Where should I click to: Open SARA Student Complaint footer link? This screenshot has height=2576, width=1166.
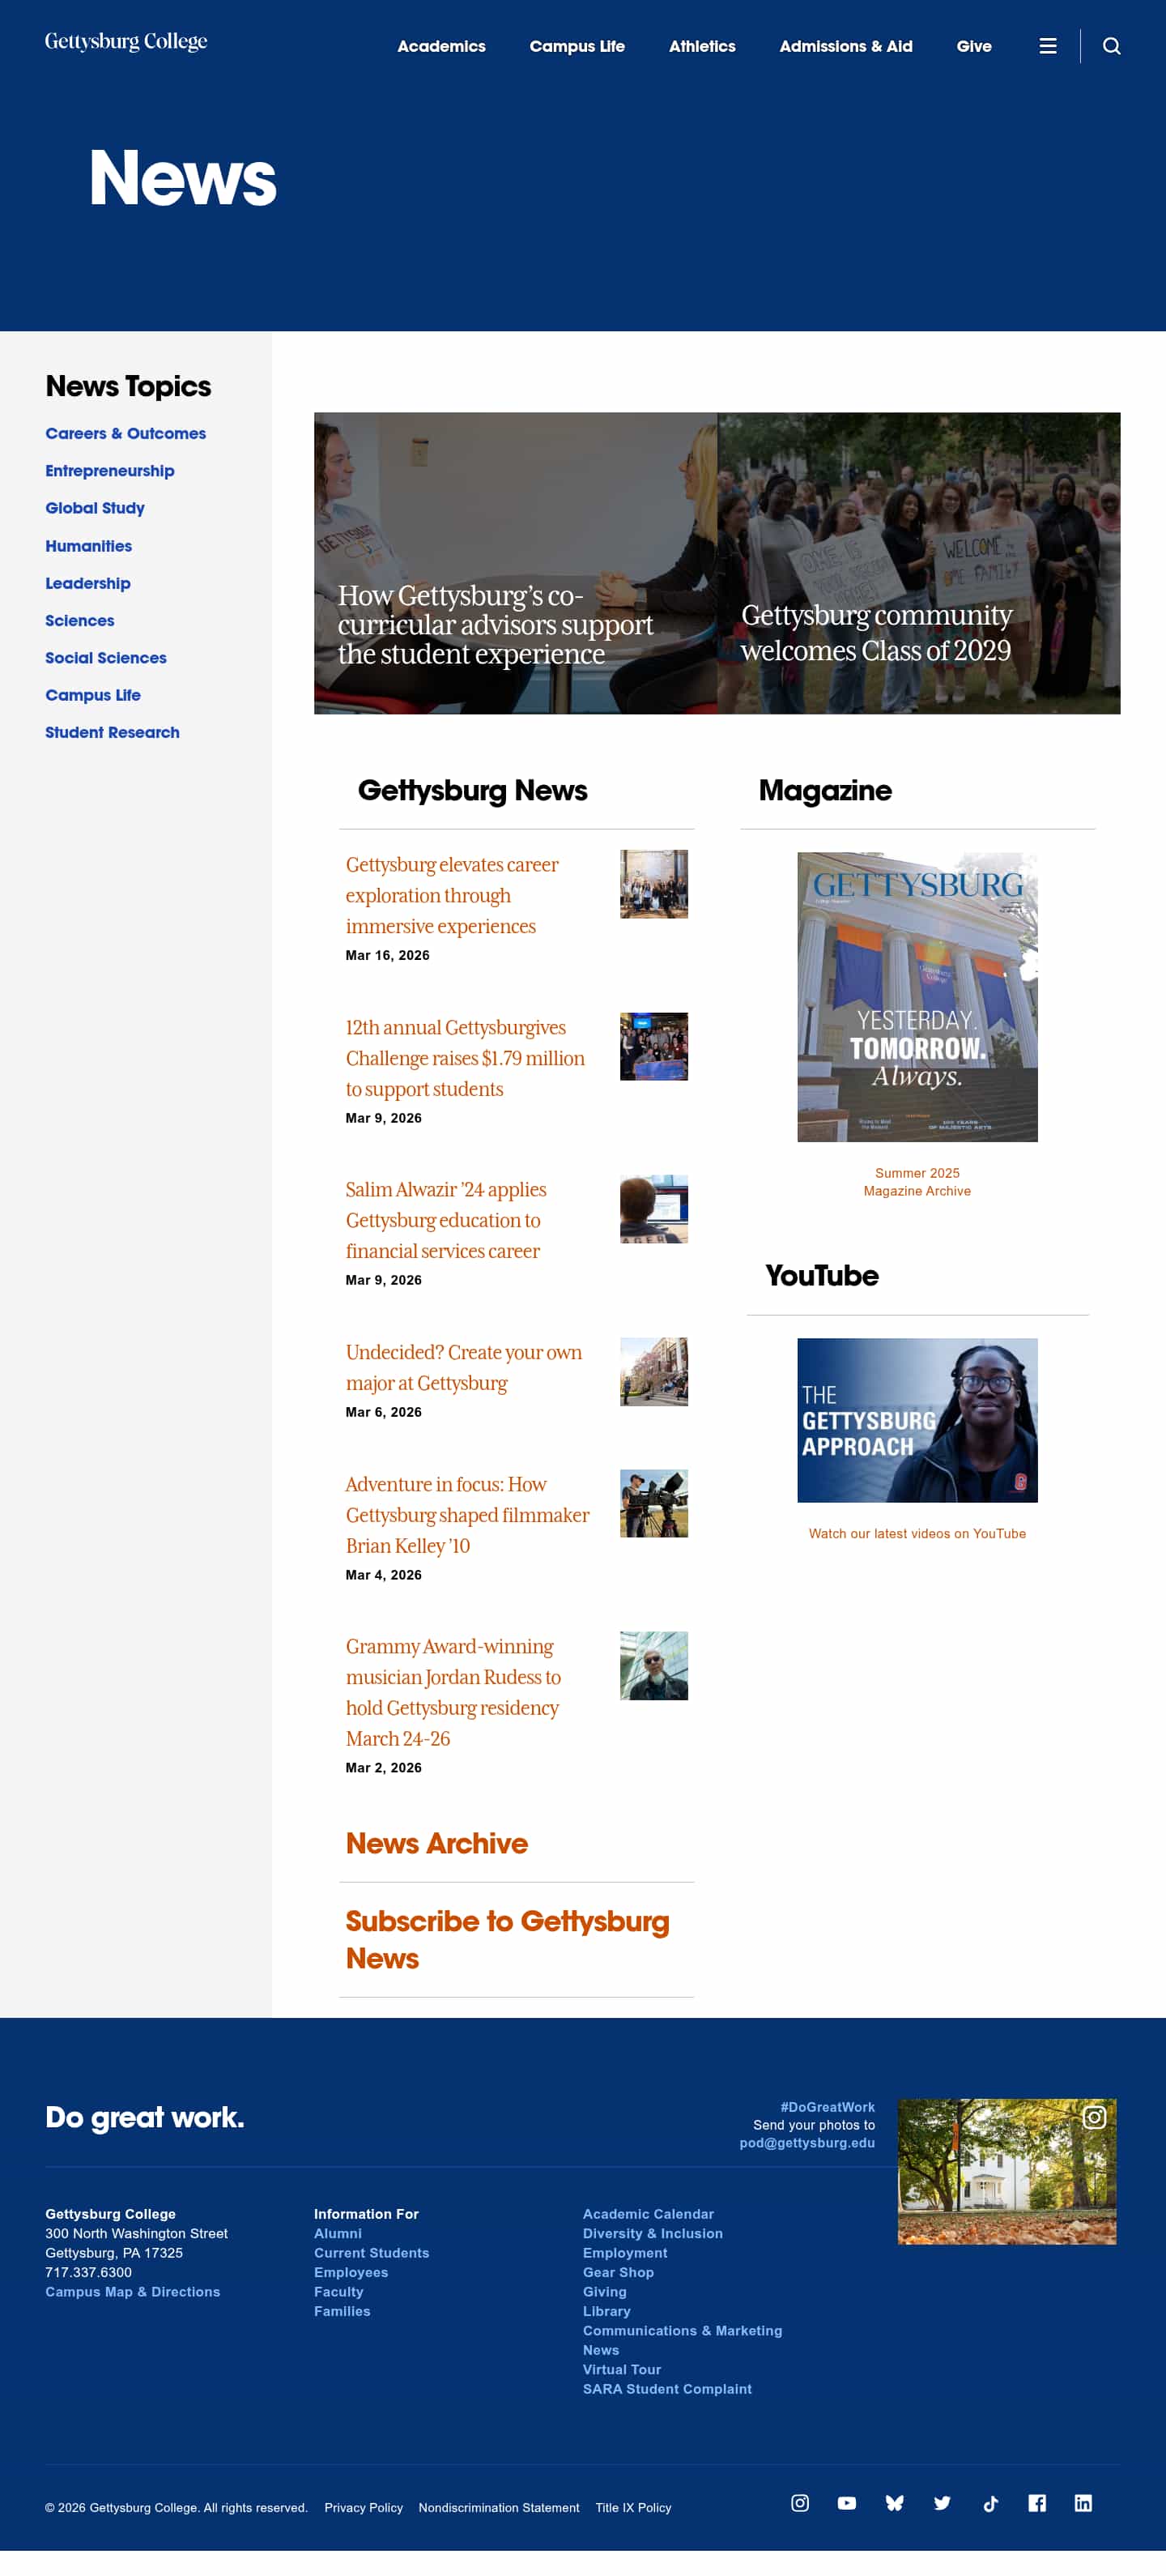pos(667,2389)
